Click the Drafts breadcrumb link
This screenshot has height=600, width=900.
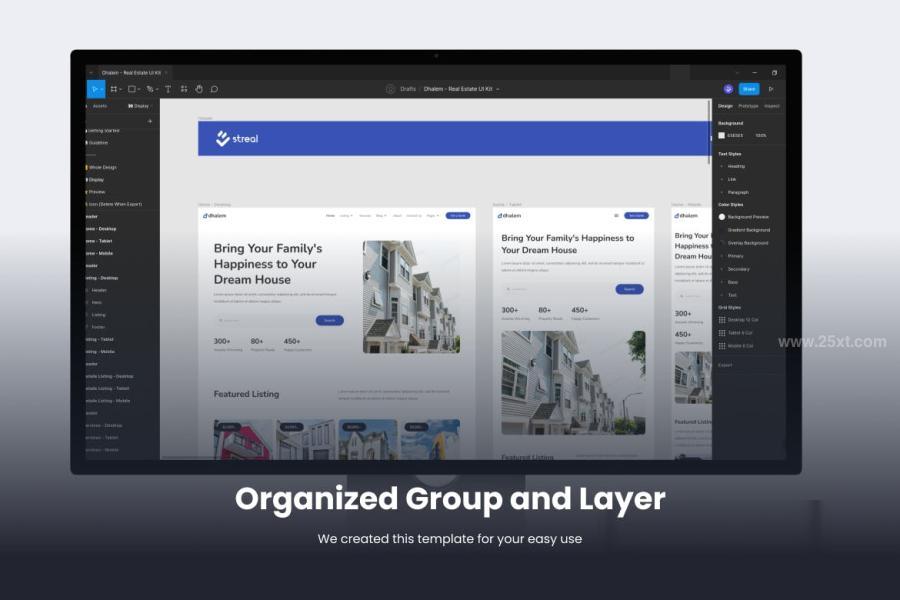click(408, 89)
